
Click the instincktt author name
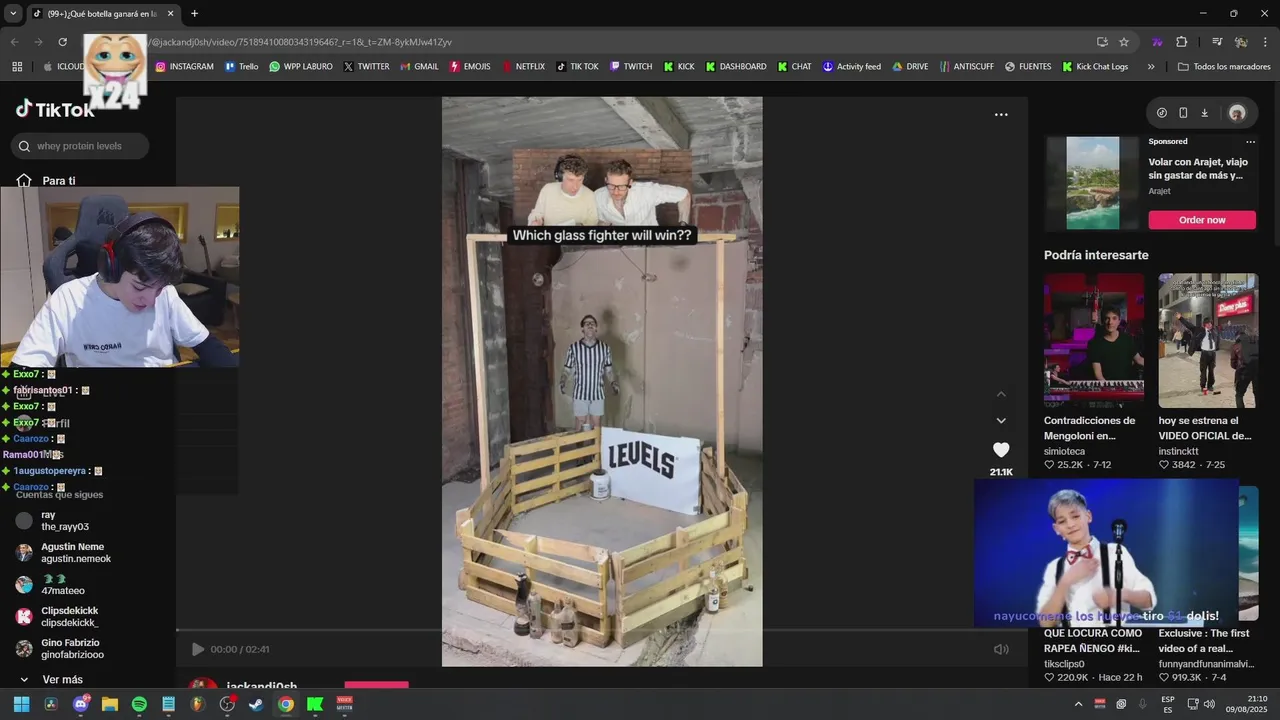pyautogui.click(x=1179, y=451)
